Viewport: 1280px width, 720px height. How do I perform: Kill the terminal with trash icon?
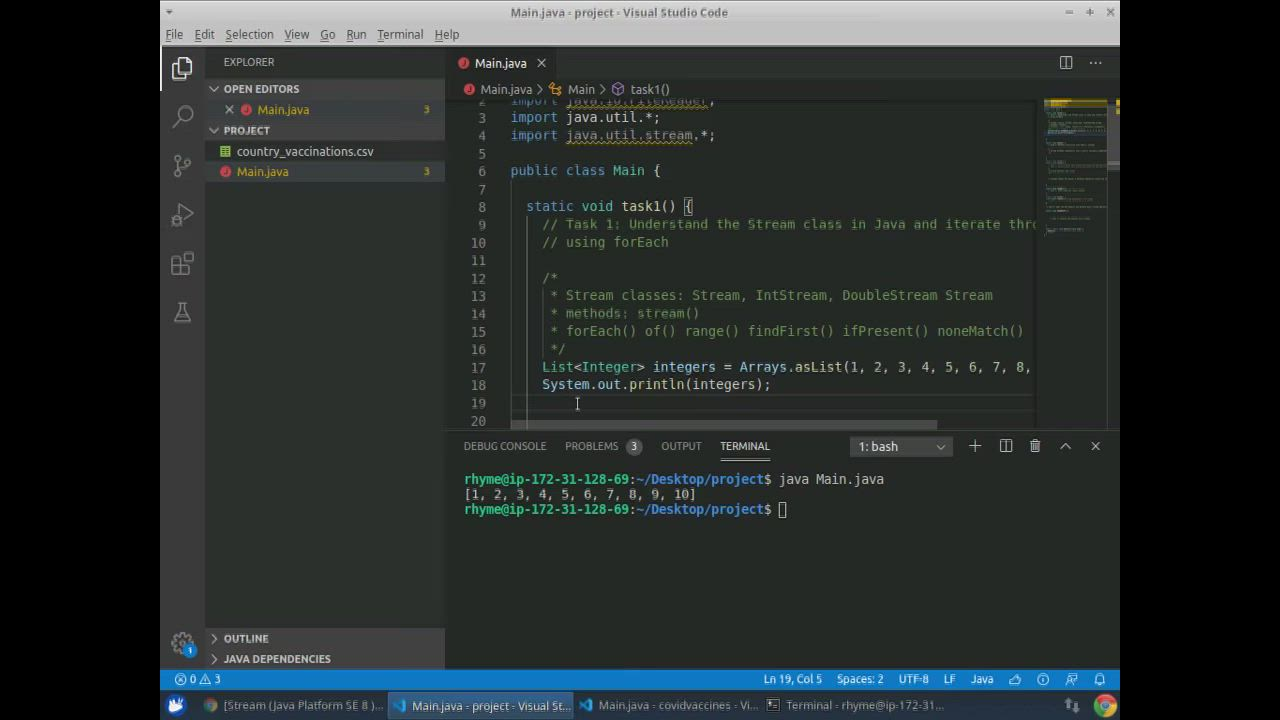pyautogui.click(x=1035, y=446)
